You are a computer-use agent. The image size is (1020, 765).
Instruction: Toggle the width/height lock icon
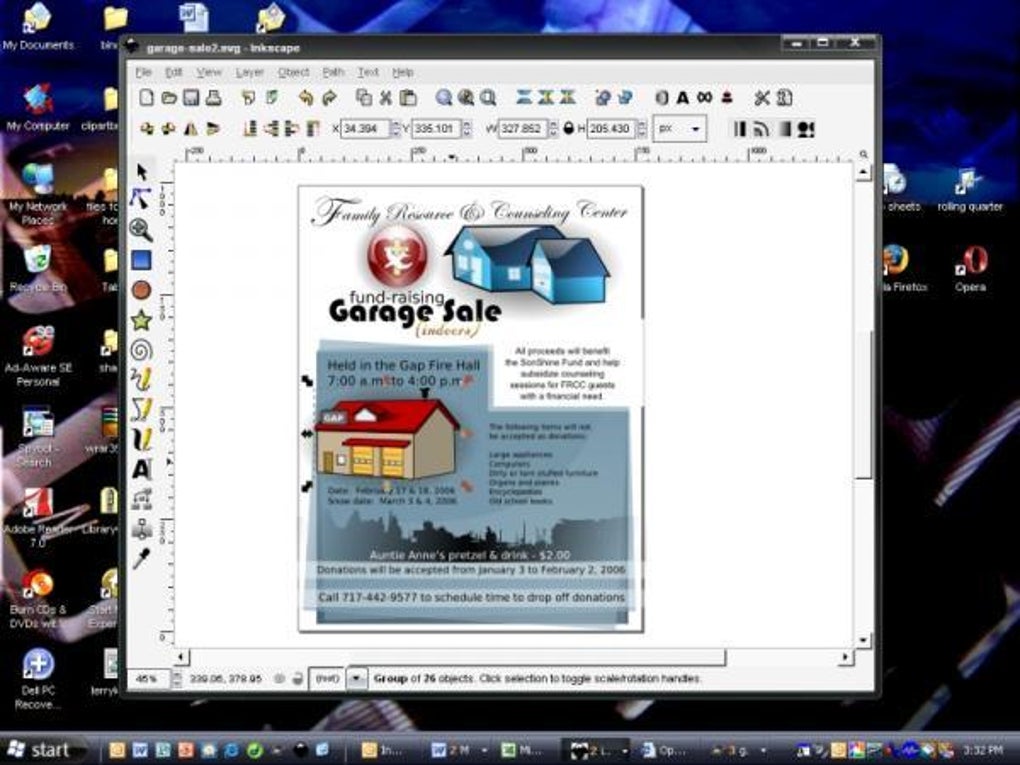coord(569,129)
